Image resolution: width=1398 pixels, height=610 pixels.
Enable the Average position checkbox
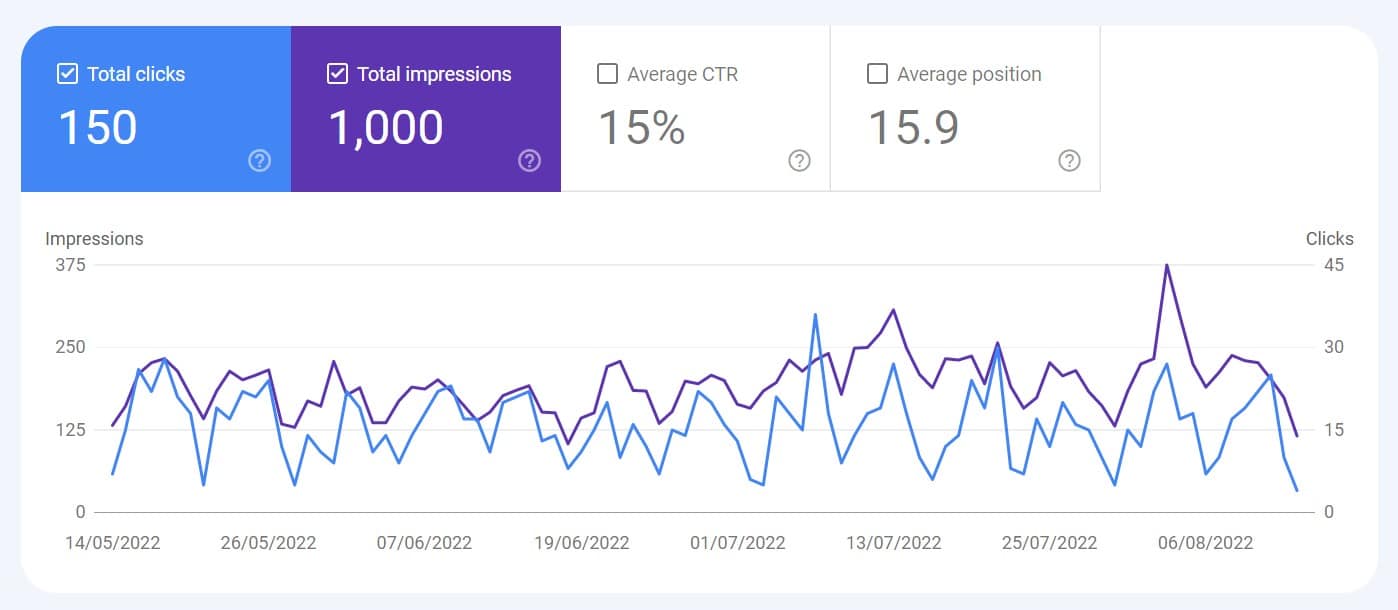tap(877, 74)
